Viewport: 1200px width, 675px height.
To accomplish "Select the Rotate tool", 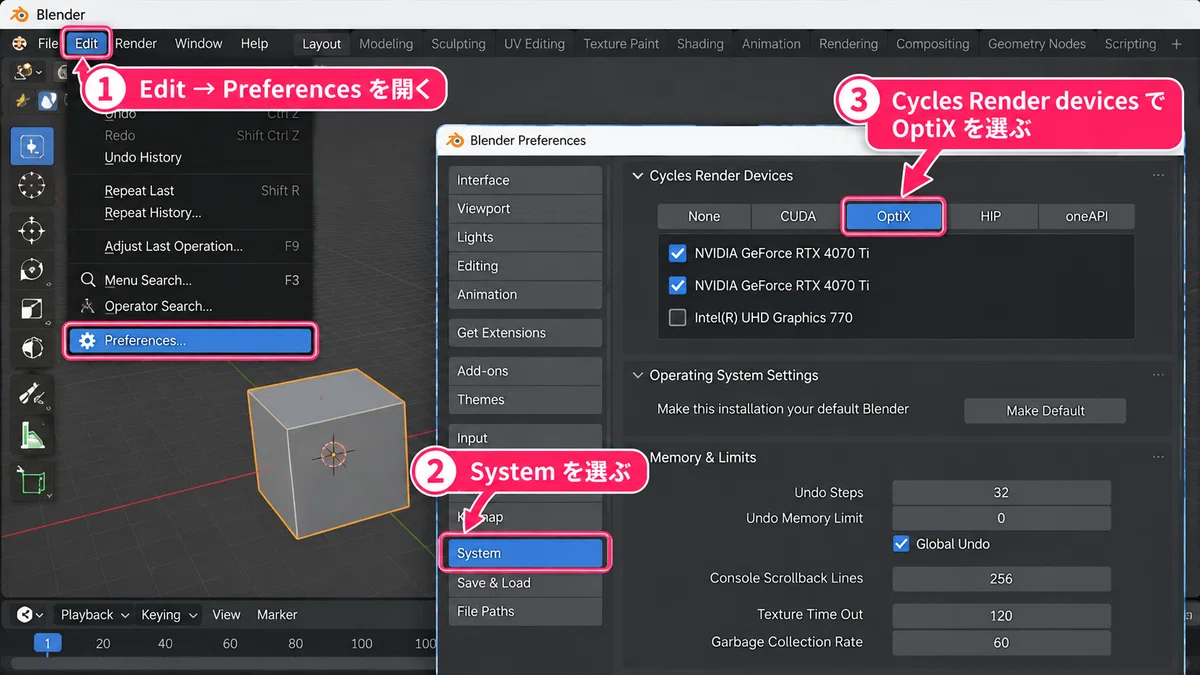I will [31, 271].
